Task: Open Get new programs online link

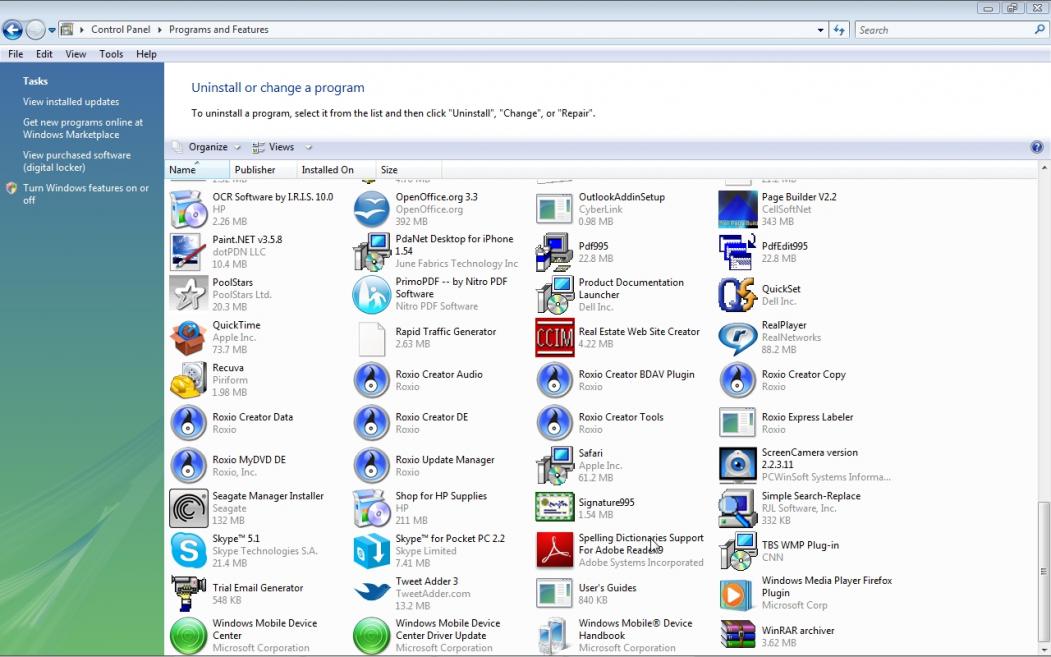Action: click(x=83, y=129)
